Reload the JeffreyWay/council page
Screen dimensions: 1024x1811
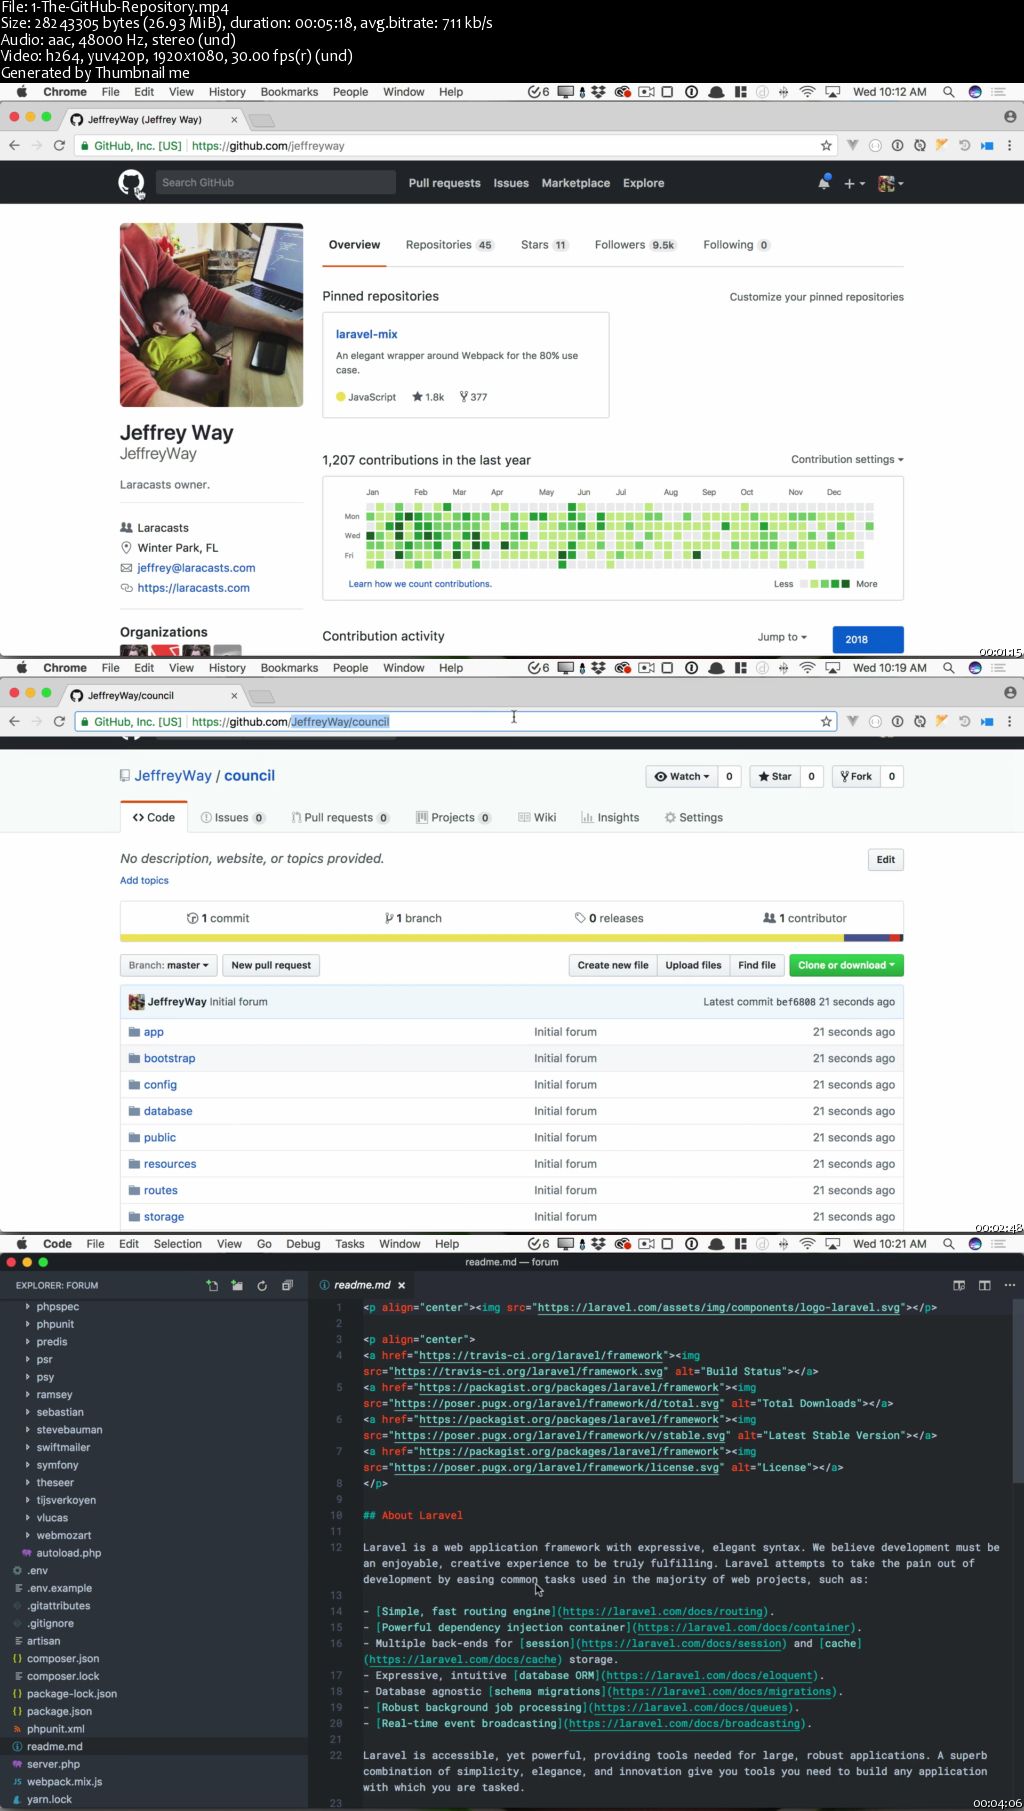point(59,722)
